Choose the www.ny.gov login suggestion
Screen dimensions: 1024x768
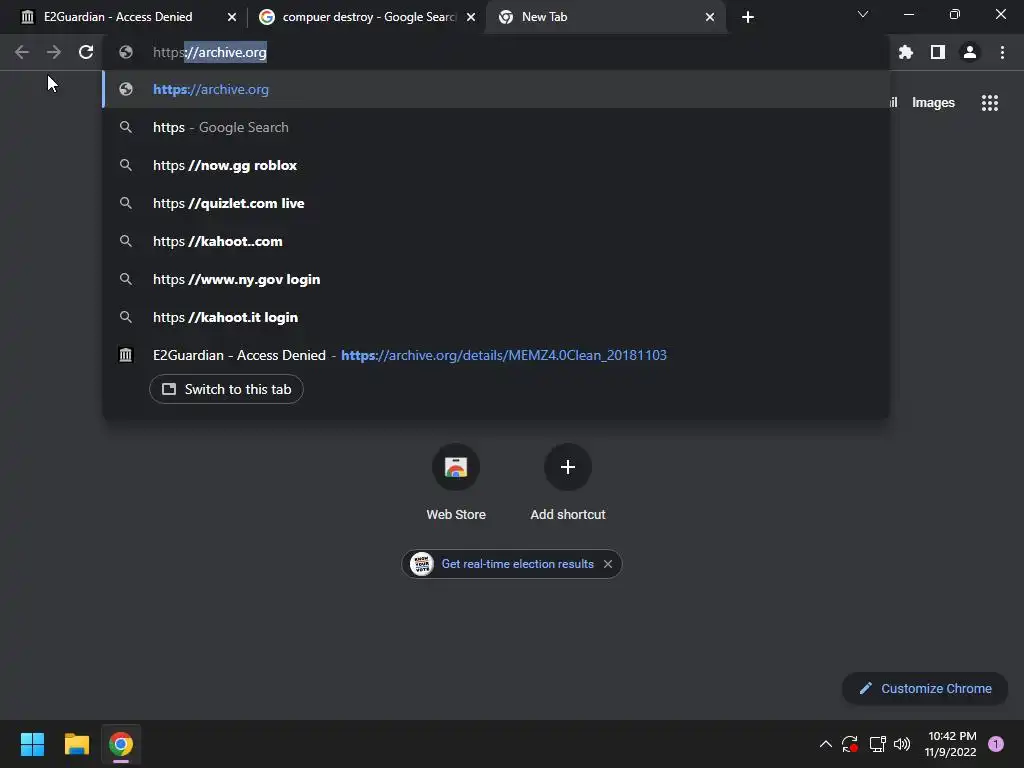coord(496,279)
